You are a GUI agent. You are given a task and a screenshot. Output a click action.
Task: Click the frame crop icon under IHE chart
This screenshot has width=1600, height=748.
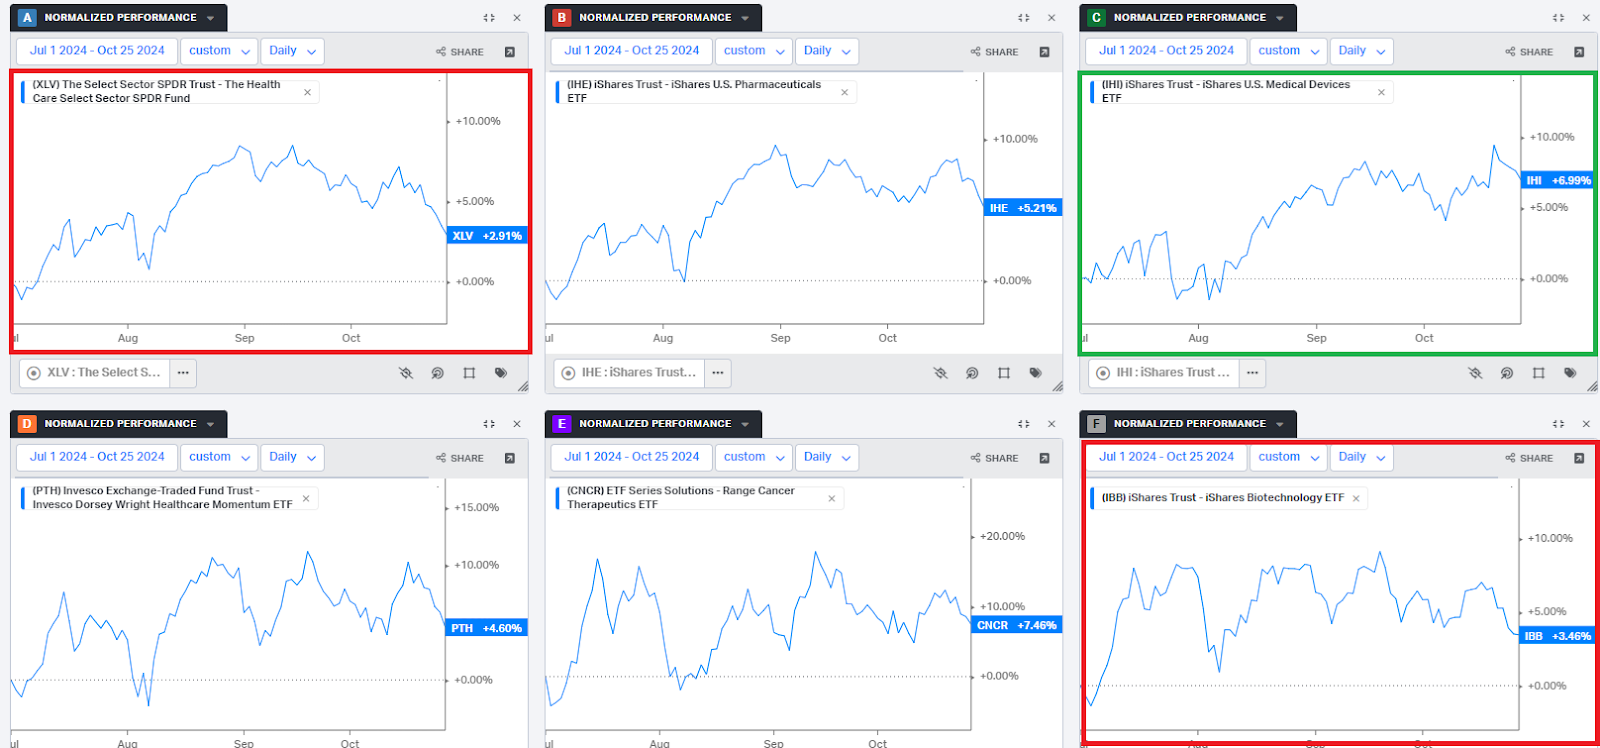1004,373
